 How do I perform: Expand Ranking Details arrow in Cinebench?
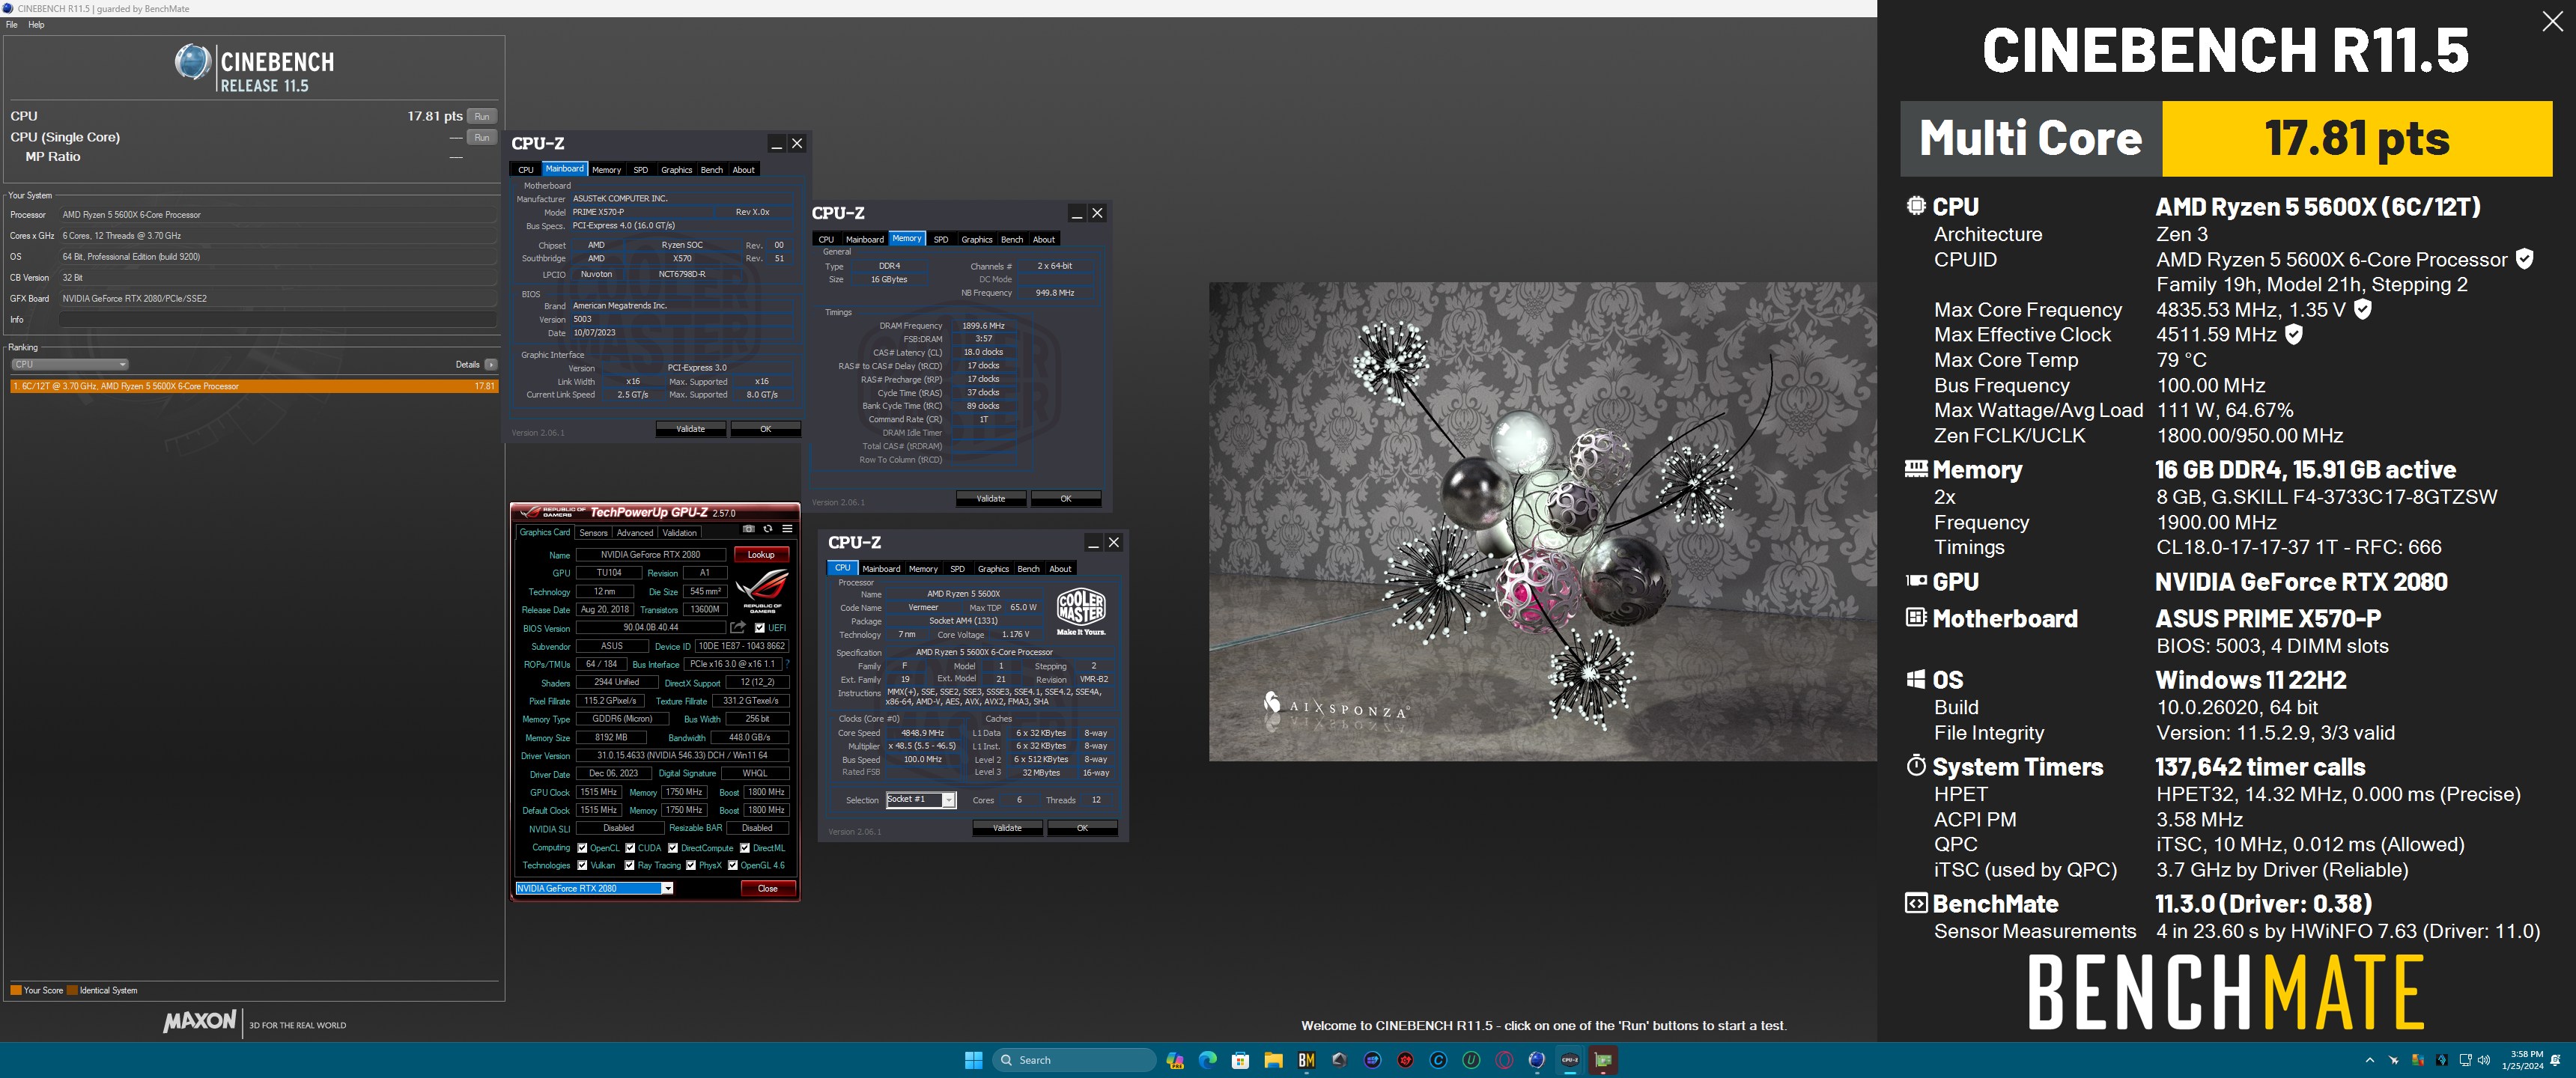(491, 364)
